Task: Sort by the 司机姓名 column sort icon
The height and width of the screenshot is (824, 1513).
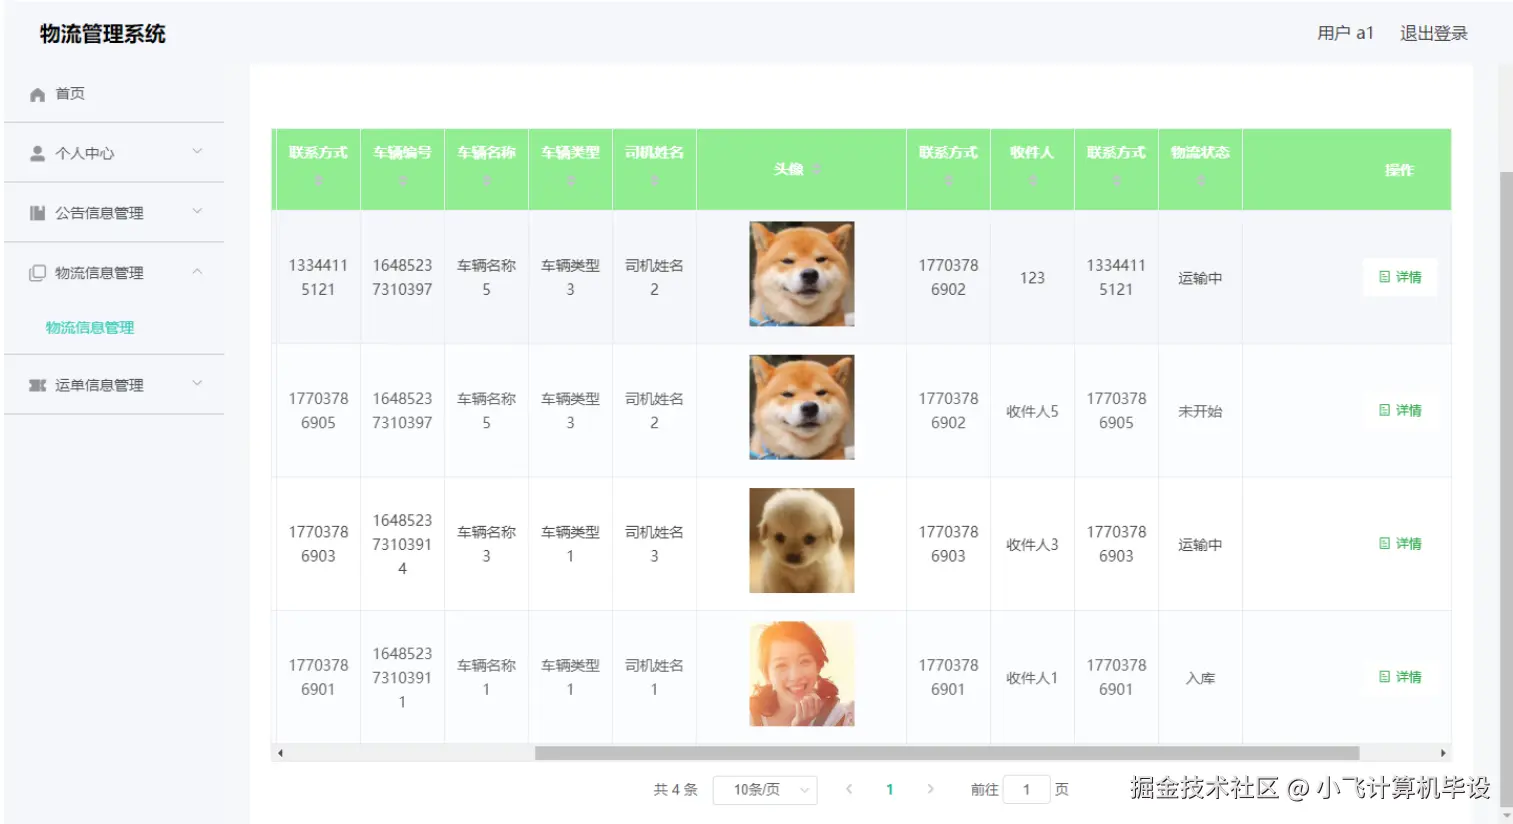Action: (x=654, y=181)
